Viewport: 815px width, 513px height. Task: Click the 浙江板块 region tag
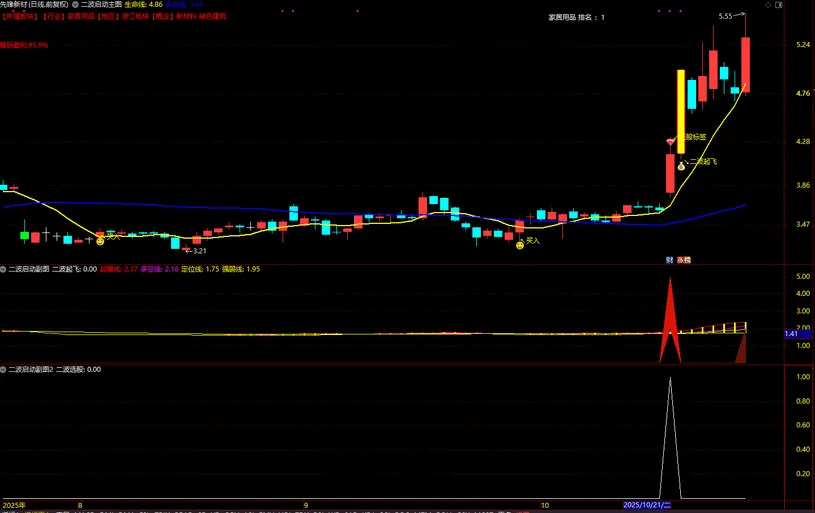coord(135,16)
